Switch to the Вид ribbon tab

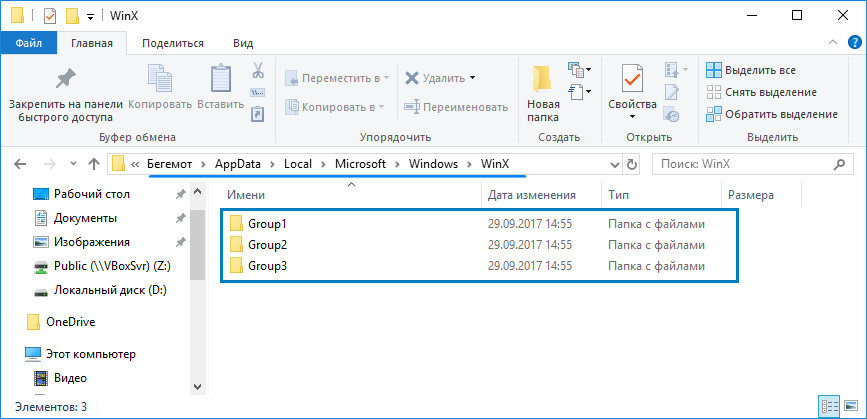coord(243,43)
